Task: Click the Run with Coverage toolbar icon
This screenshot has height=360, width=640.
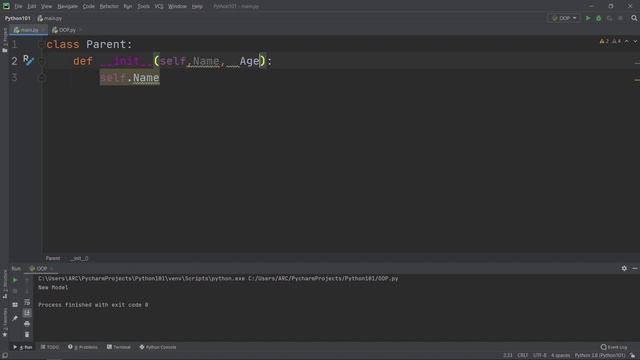Action: pyautogui.click(x=609, y=18)
